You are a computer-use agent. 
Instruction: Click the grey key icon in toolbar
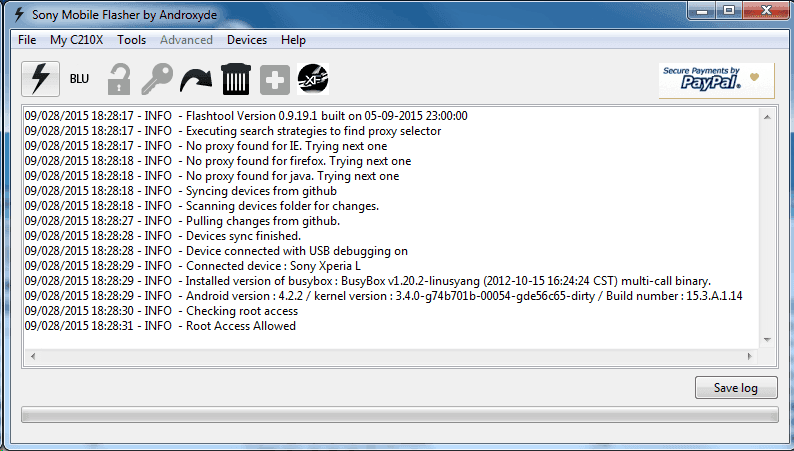[157, 79]
